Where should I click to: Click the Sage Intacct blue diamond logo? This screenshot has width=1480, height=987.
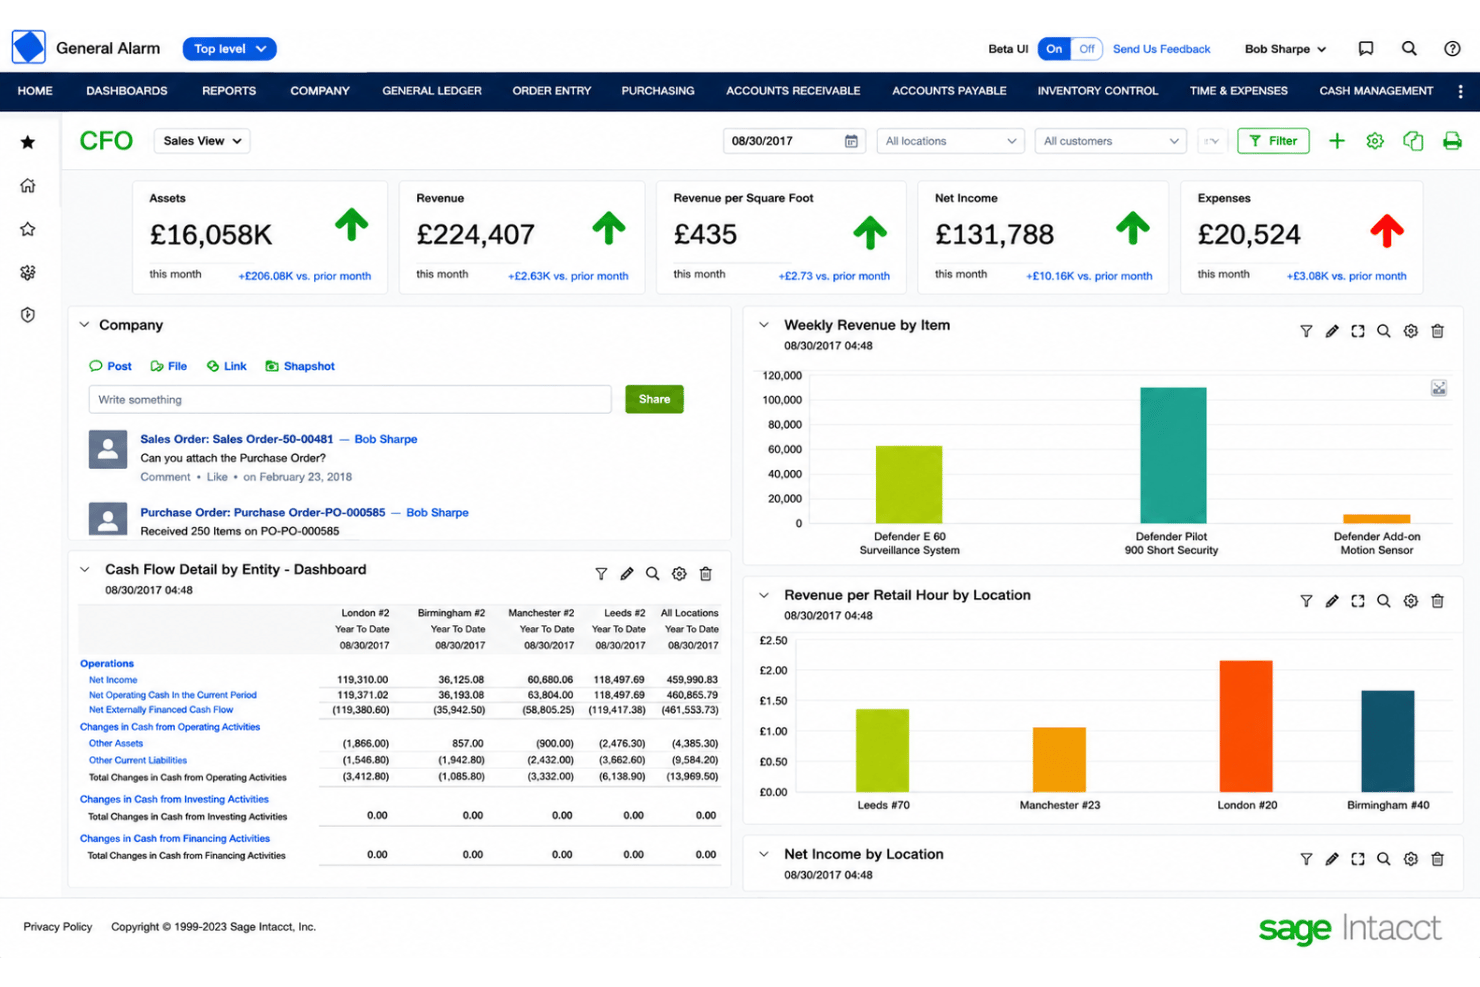[x=28, y=47]
